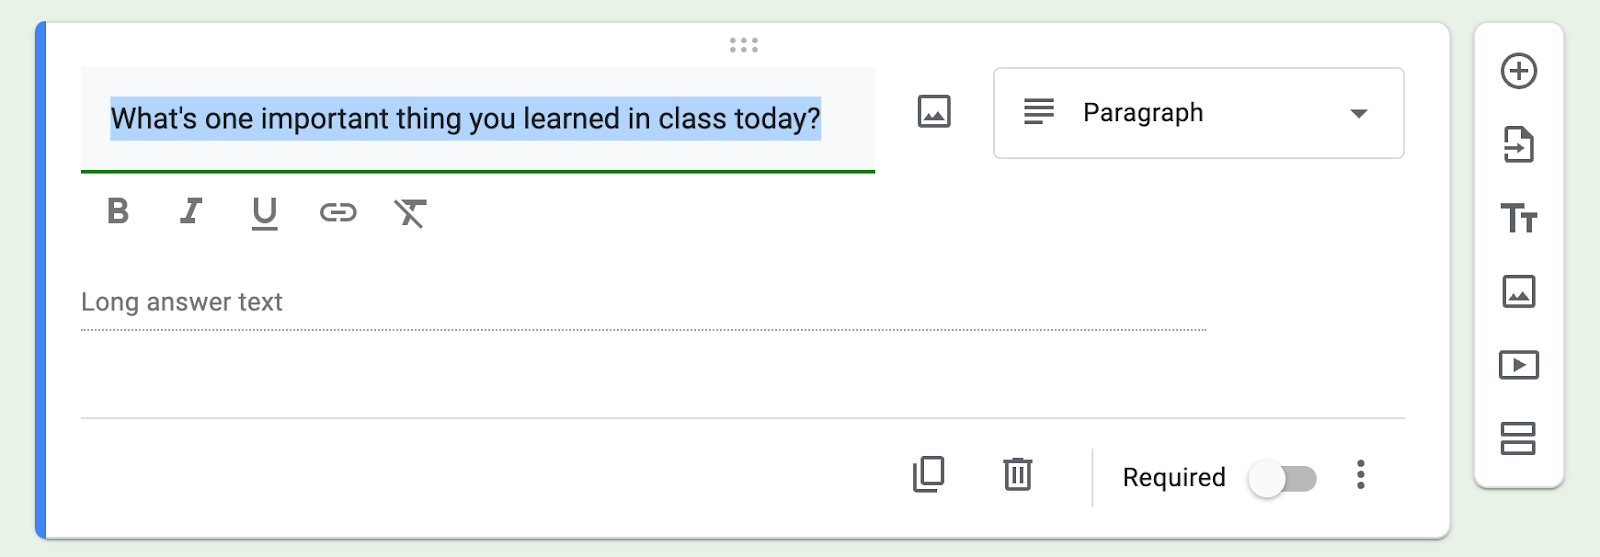Open the three-dot more options menu
Screen dimensions: 1600x557
(1360, 475)
